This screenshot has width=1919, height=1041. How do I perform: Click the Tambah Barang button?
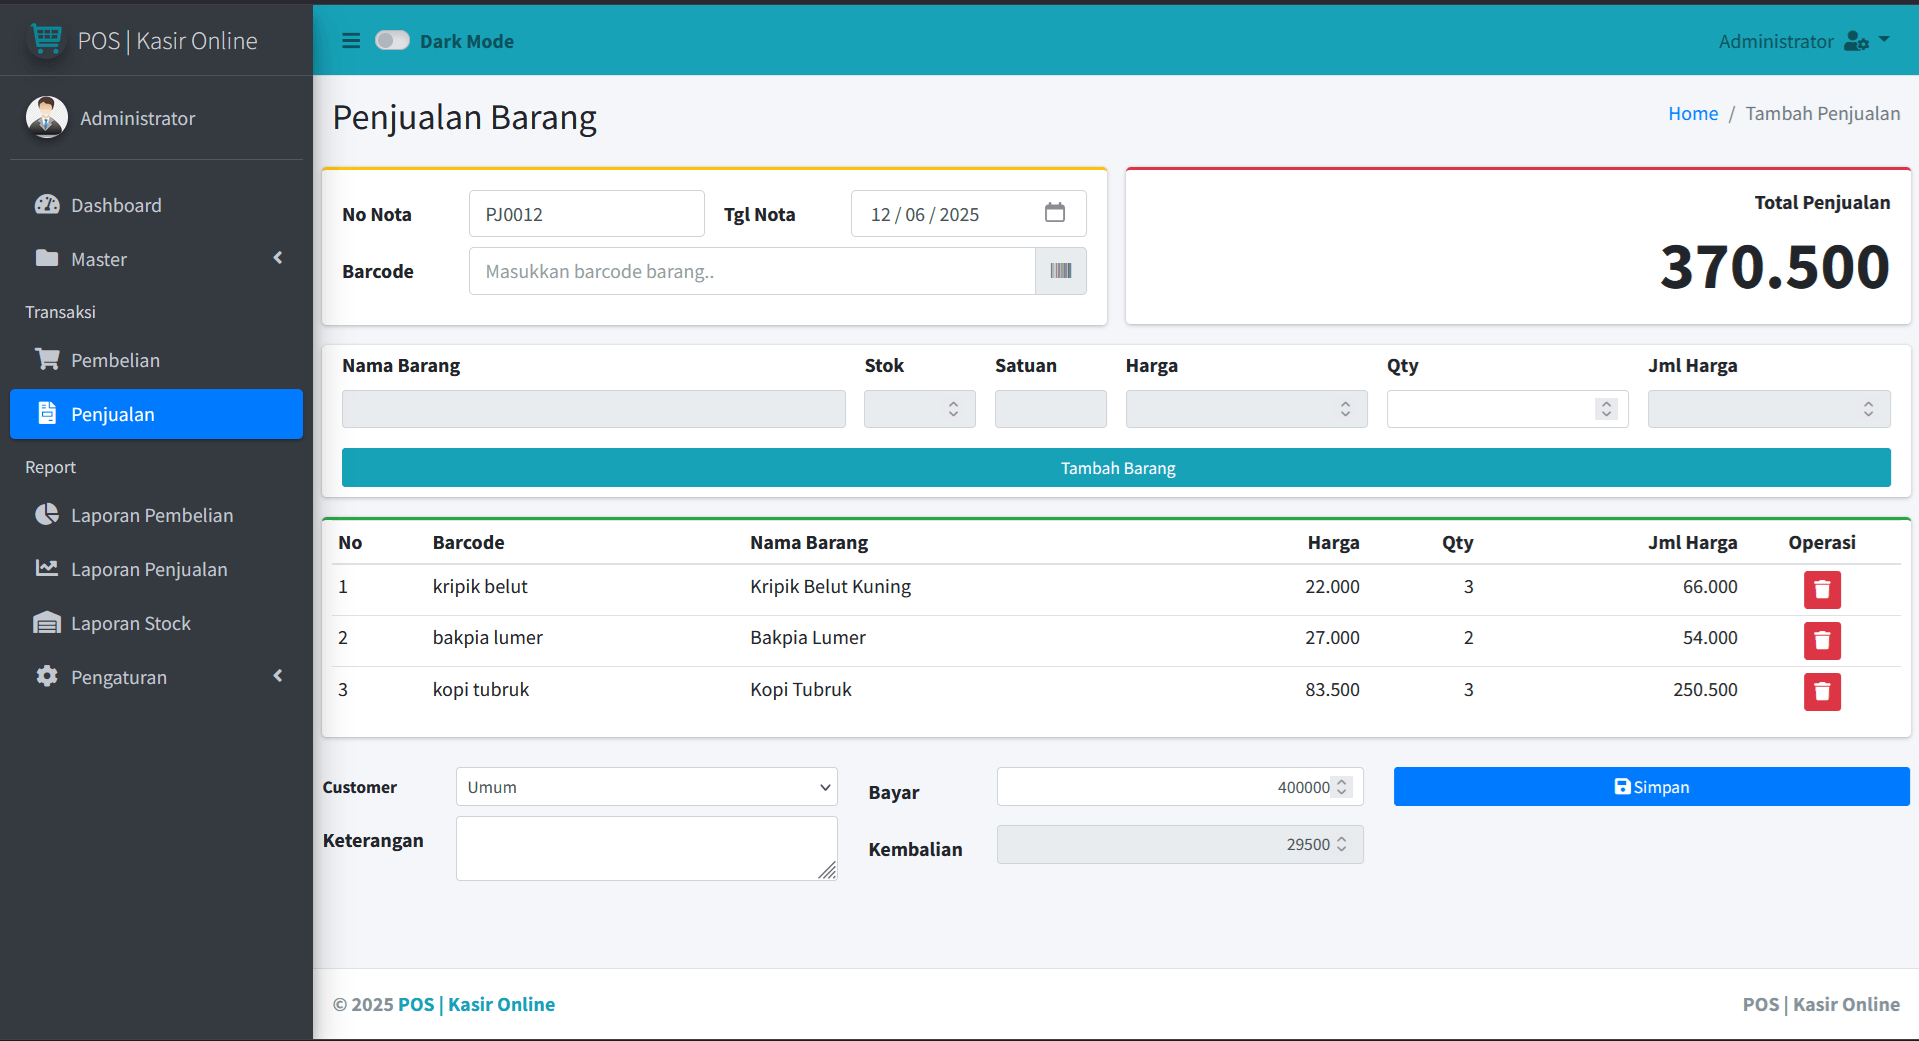[1116, 468]
